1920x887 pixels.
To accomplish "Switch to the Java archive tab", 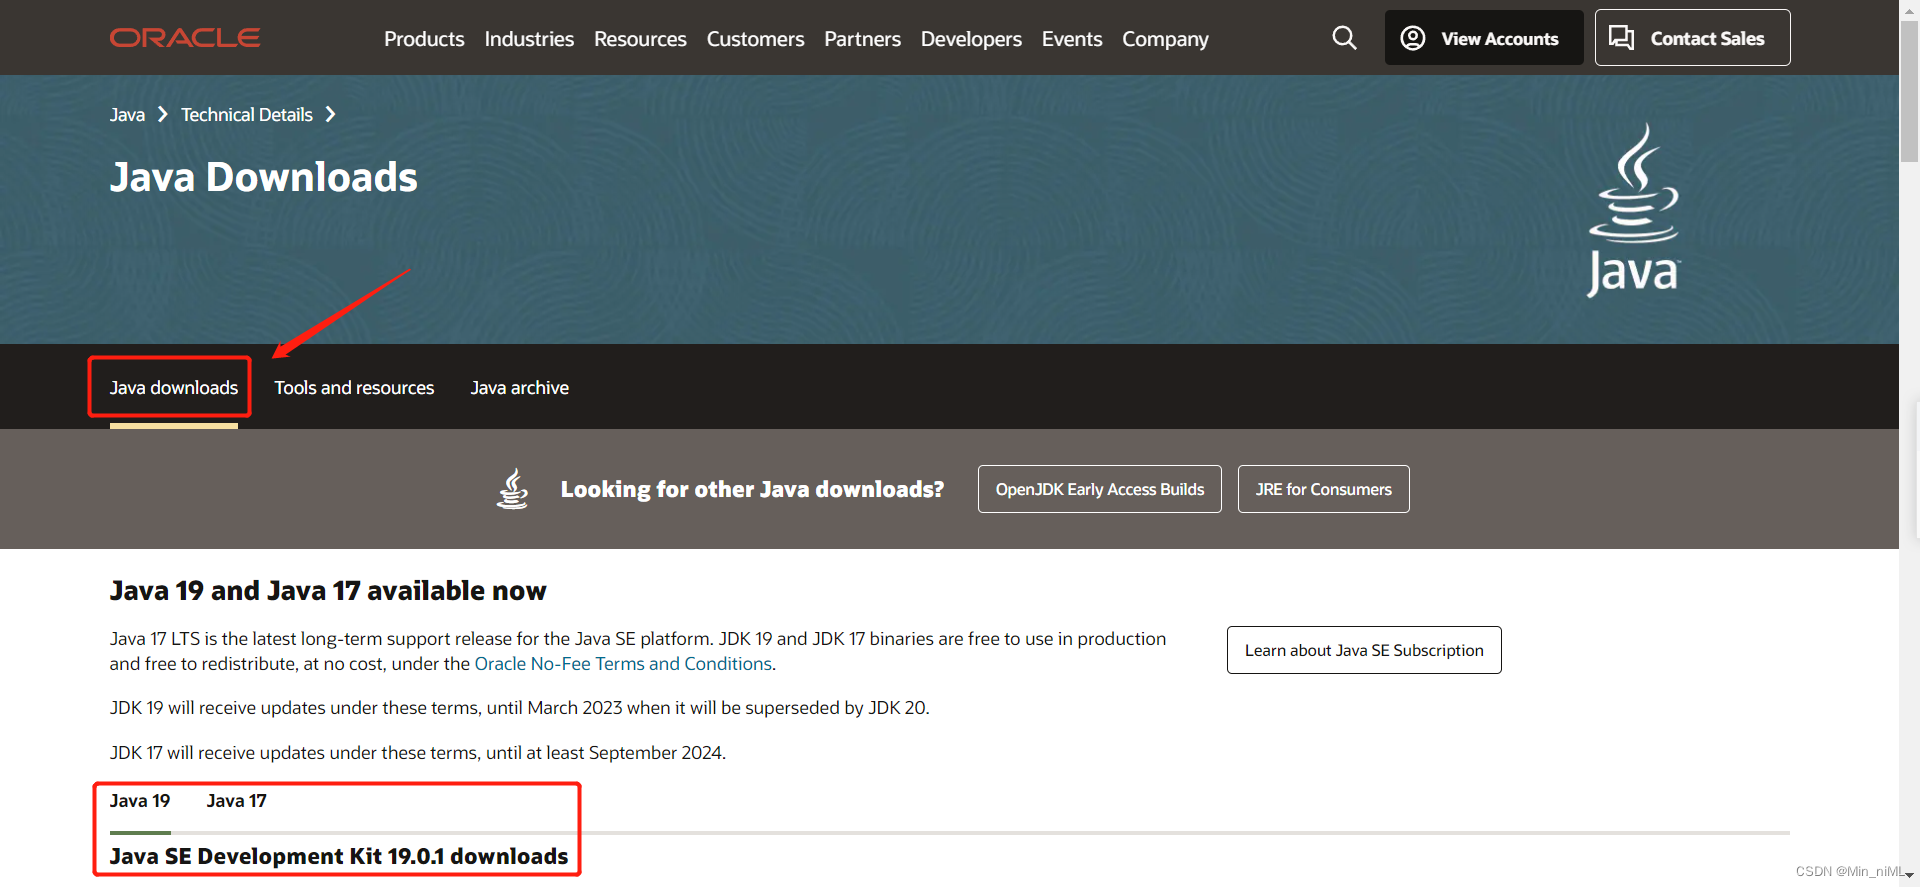I will point(520,388).
